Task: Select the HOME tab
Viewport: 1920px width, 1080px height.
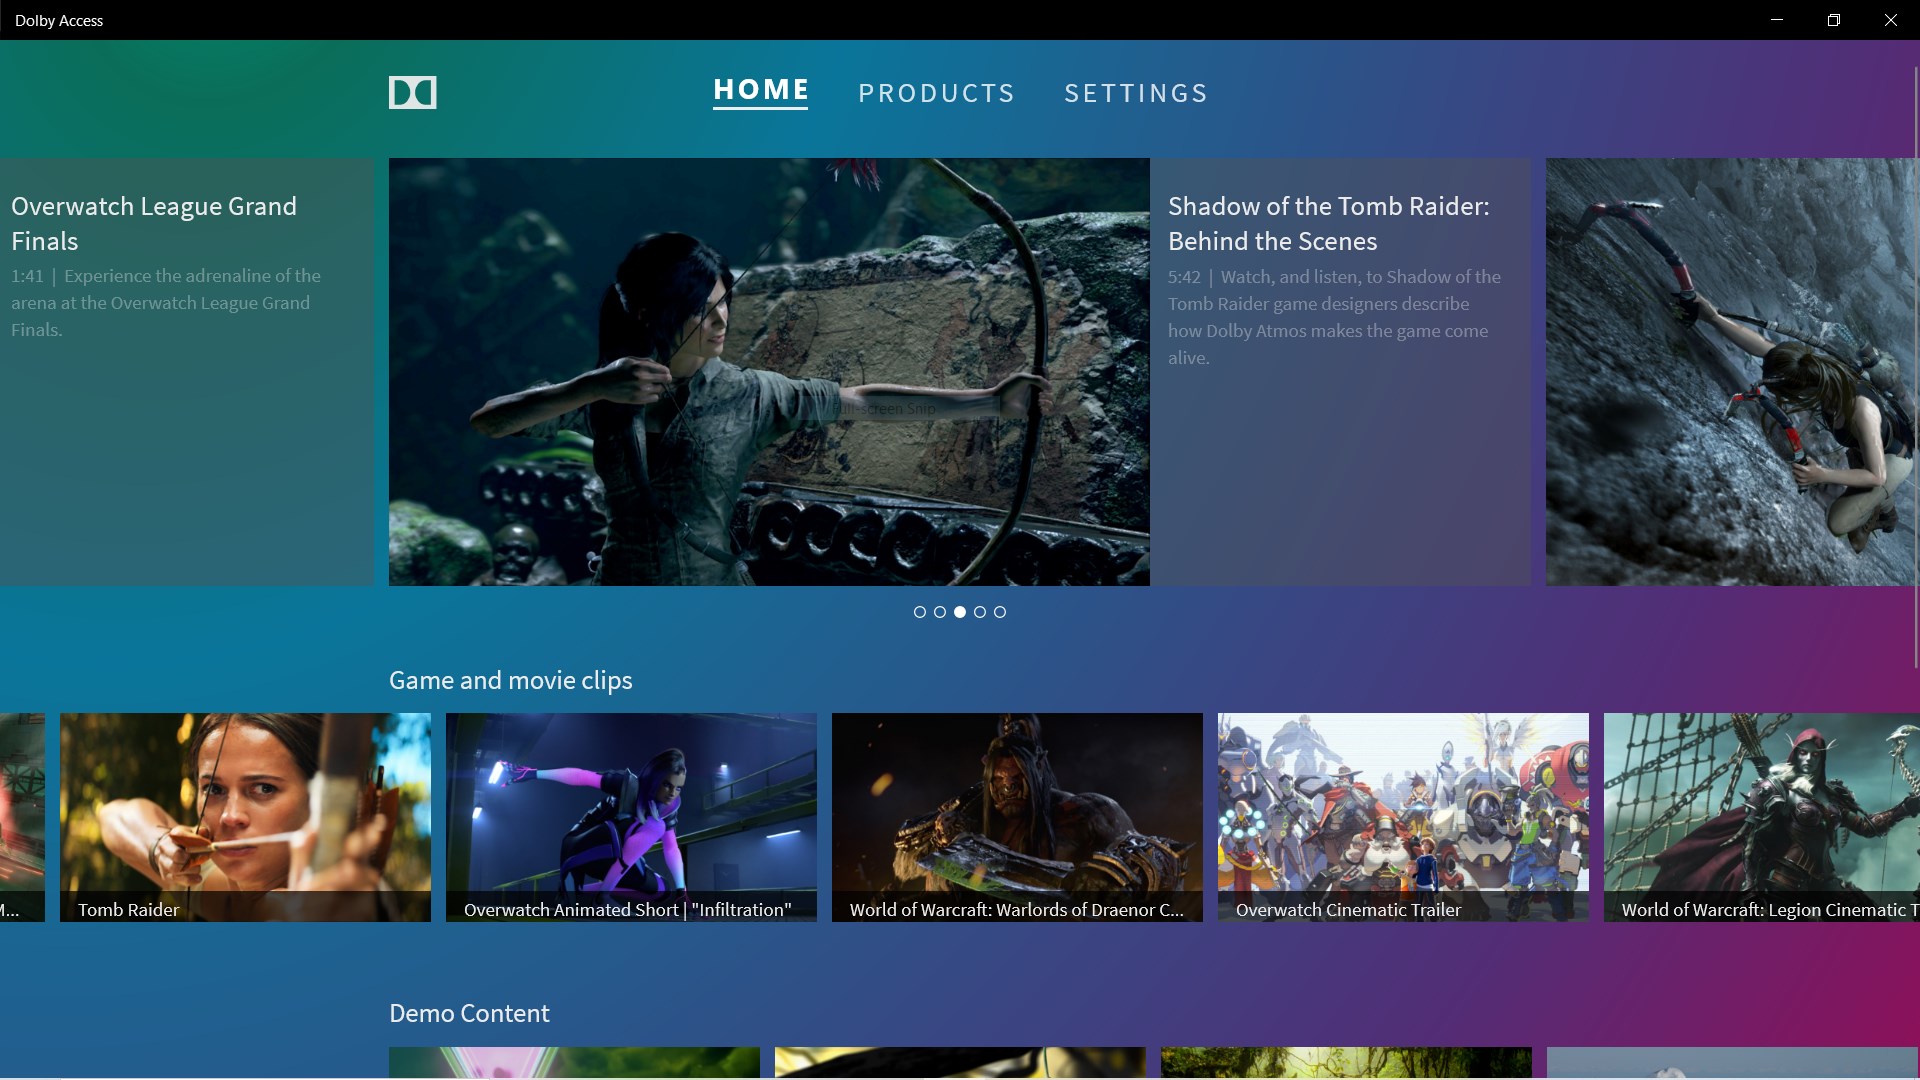Action: click(760, 90)
